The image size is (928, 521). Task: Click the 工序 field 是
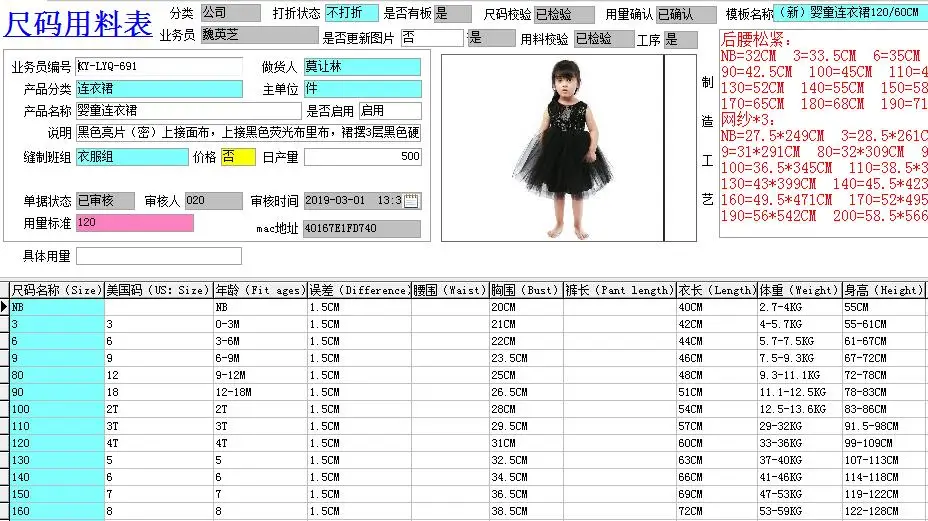(681, 40)
